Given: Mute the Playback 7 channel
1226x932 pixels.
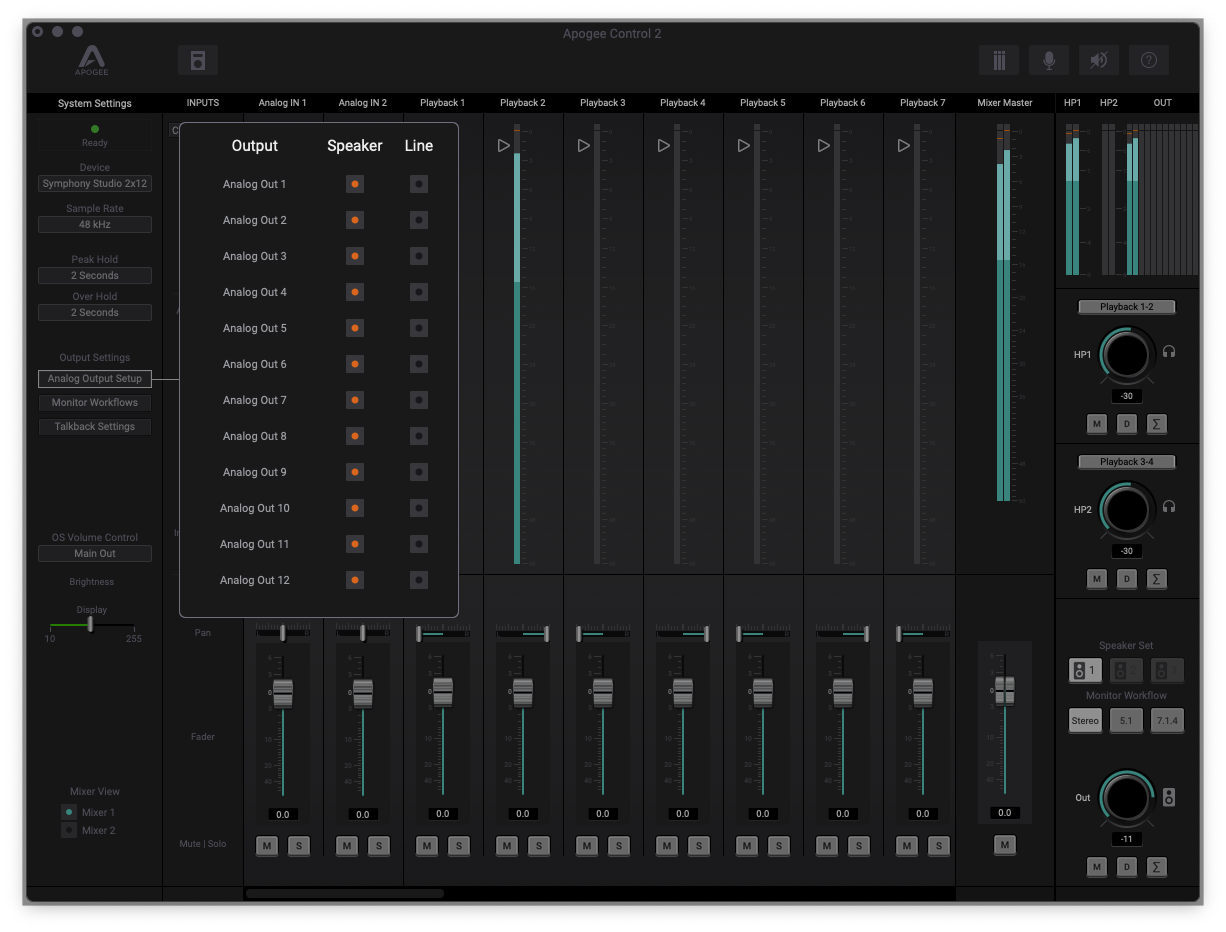Looking at the screenshot, I should 907,846.
